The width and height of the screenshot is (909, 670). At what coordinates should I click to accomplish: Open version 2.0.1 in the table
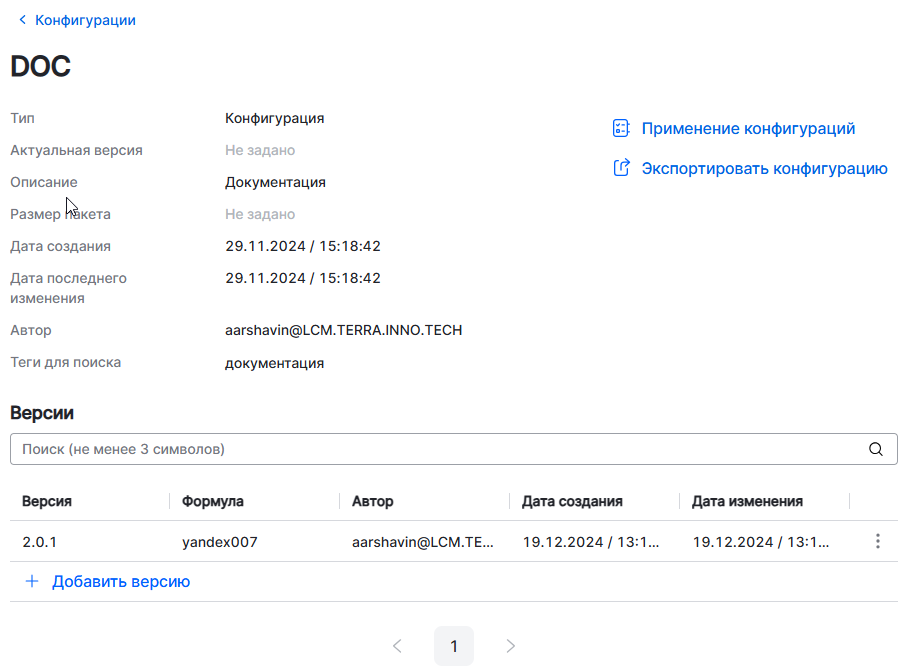pos(40,542)
